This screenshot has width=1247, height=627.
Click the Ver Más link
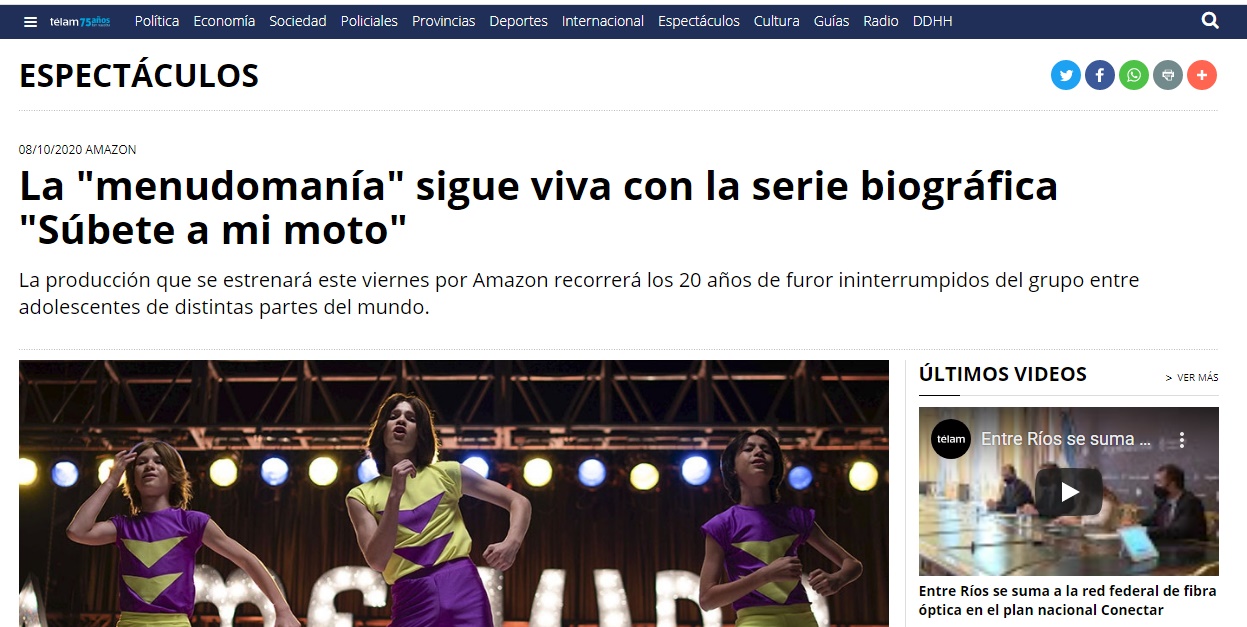1192,378
